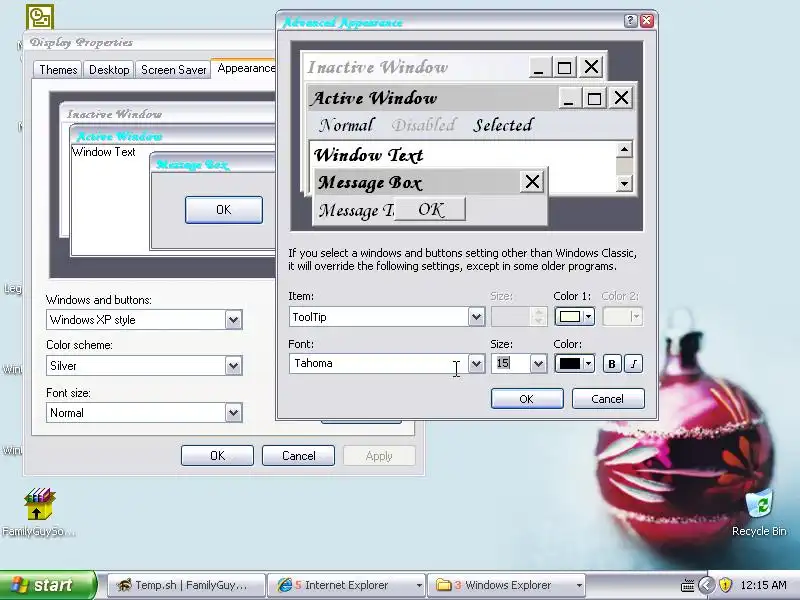The height and width of the screenshot is (600, 800).
Task: Toggle the Bold font button
Action: tap(612, 364)
